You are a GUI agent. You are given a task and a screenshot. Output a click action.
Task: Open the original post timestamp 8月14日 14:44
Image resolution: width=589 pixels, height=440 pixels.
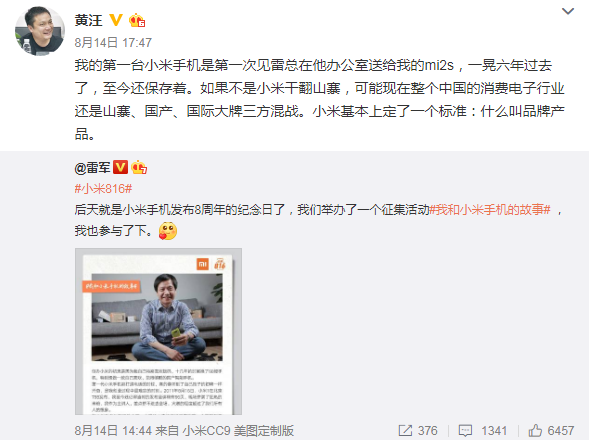pos(113,431)
